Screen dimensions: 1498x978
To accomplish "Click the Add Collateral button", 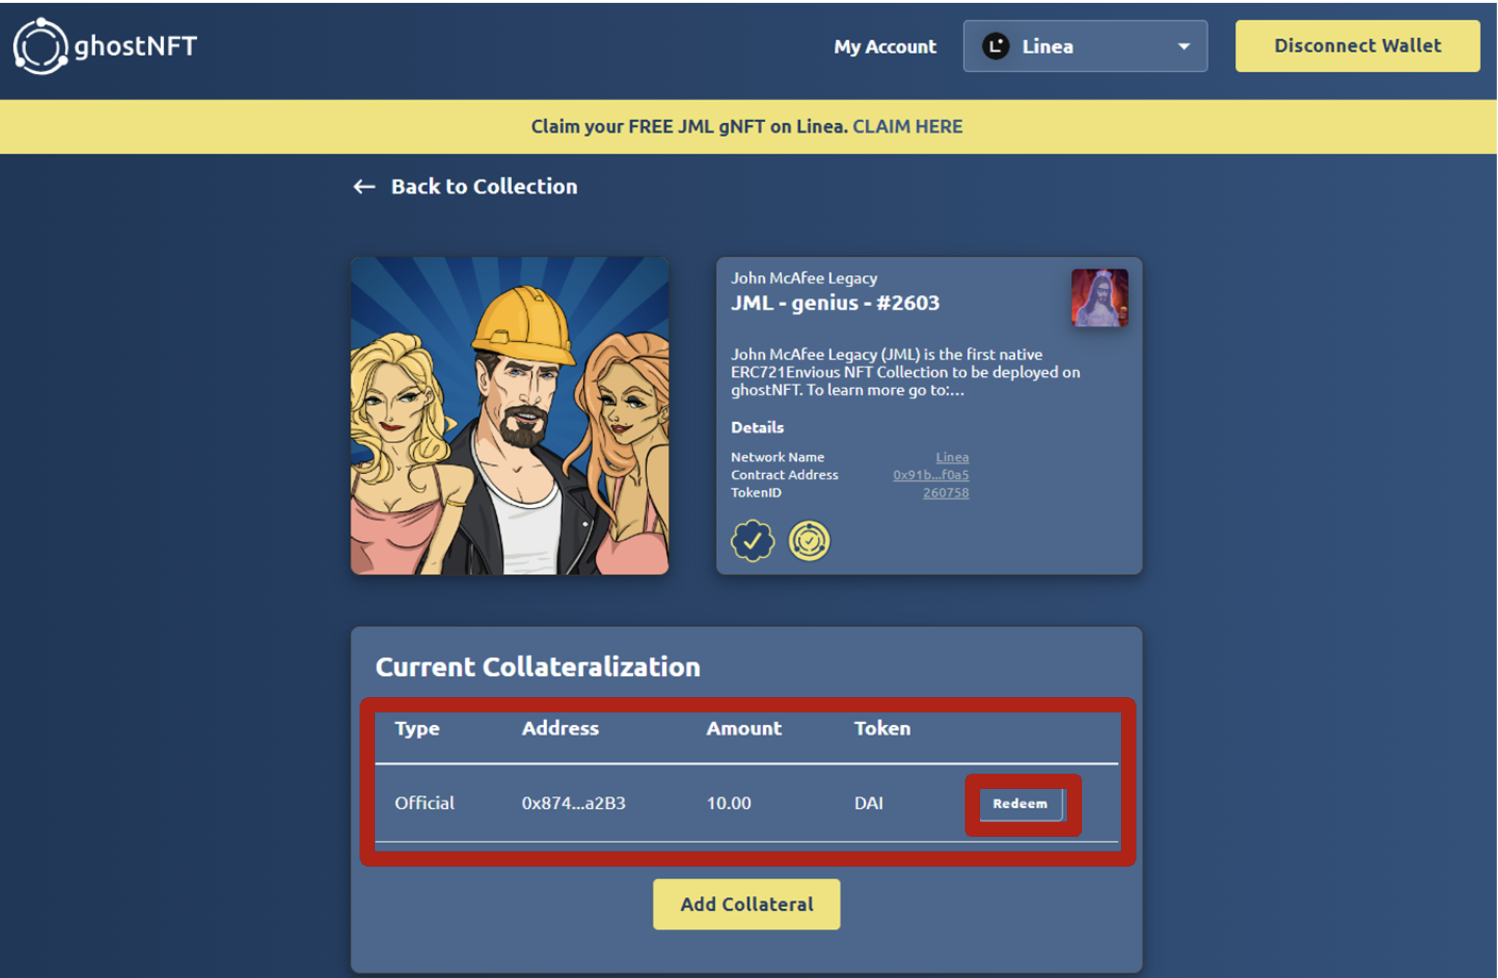I will pos(747,904).
